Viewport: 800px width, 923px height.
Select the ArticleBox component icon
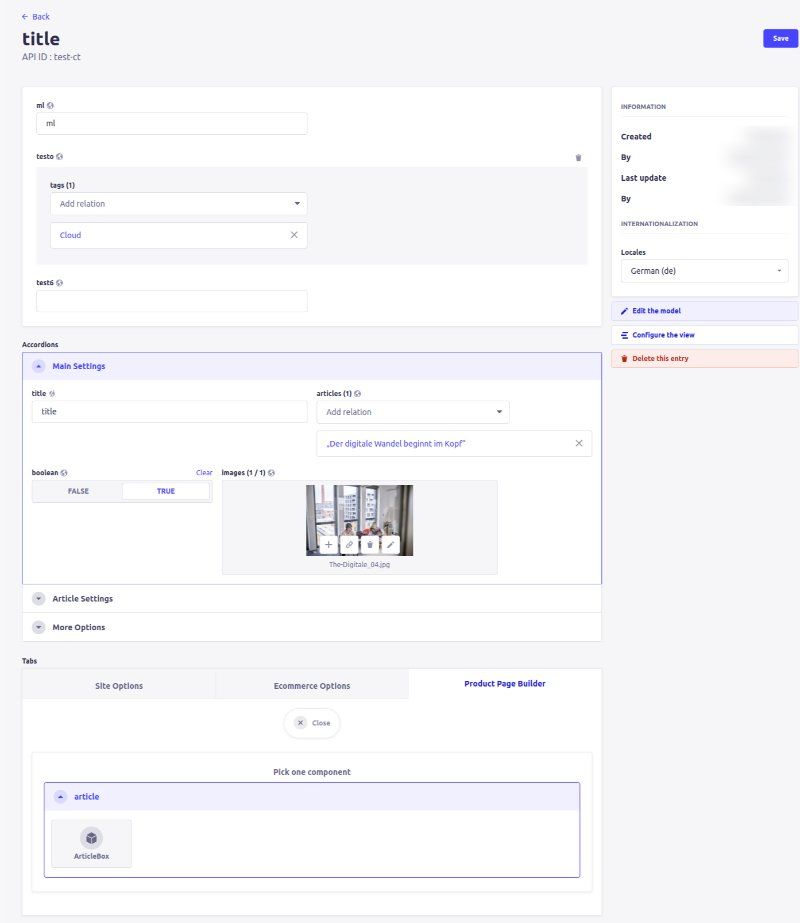point(91,837)
